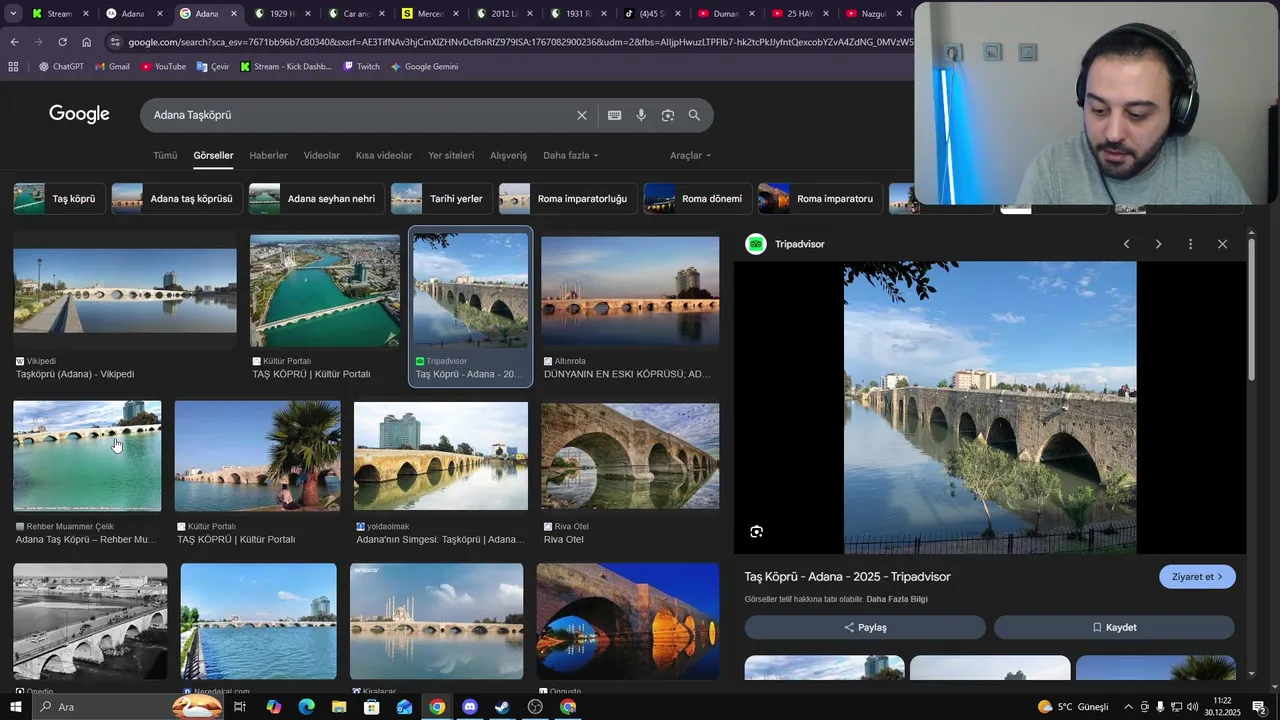Screen dimensions: 1280x720
Task: Open the Altınrota bridge image result
Action: coord(630,291)
